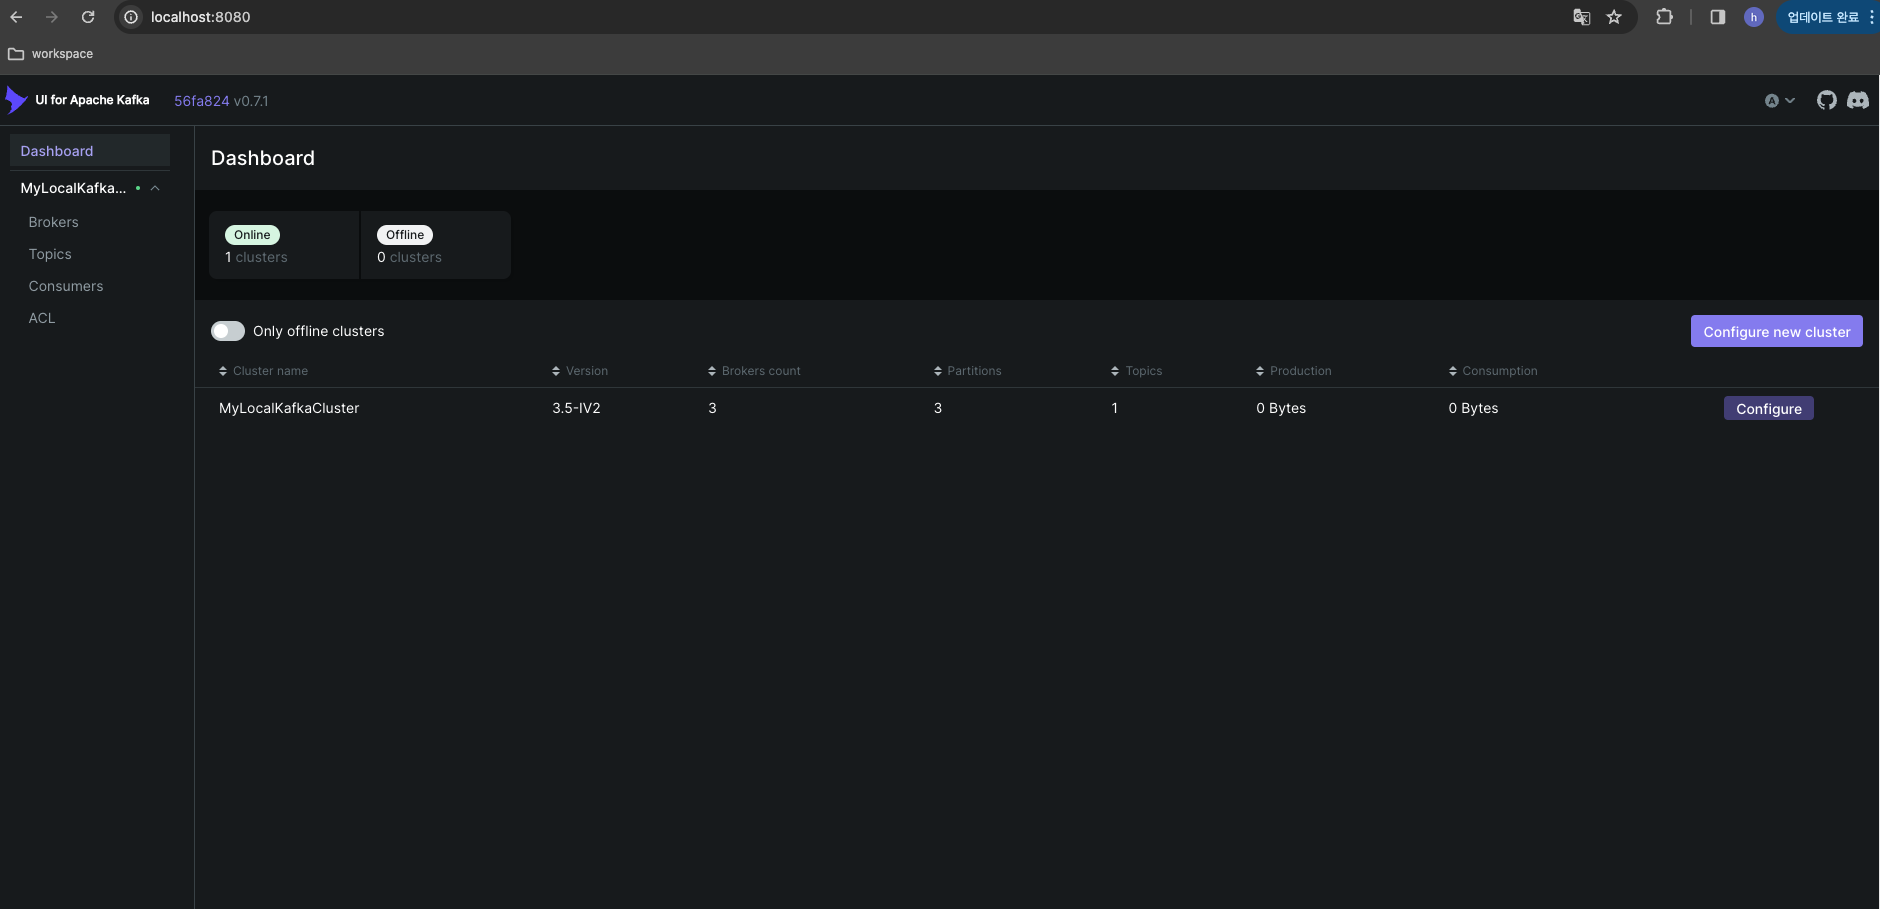This screenshot has height=909, width=1880.
Task: Reload the current page
Action: (x=88, y=17)
